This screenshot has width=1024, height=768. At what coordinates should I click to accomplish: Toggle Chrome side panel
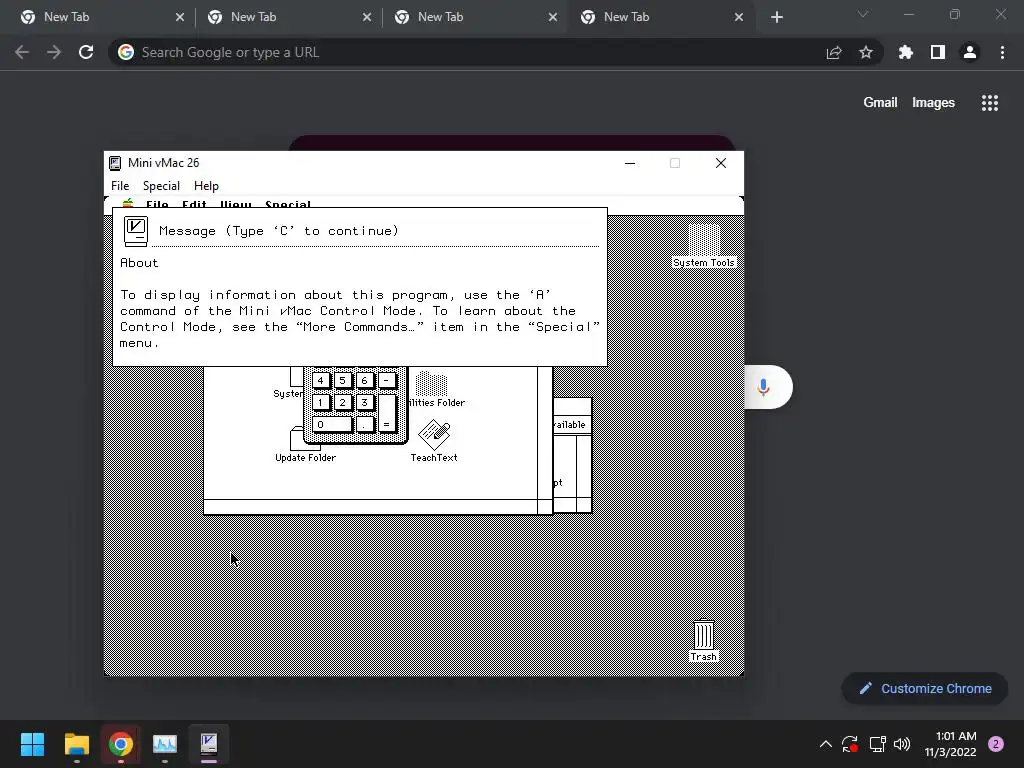click(937, 52)
